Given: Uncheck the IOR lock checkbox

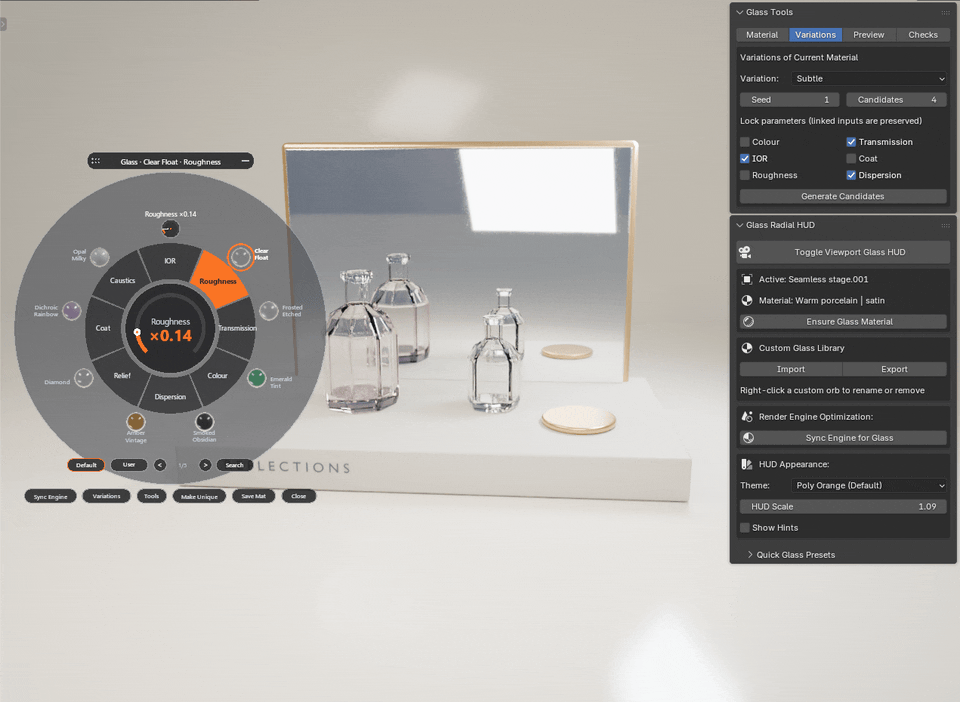Looking at the screenshot, I should pyautogui.click(x=744, y=159).
